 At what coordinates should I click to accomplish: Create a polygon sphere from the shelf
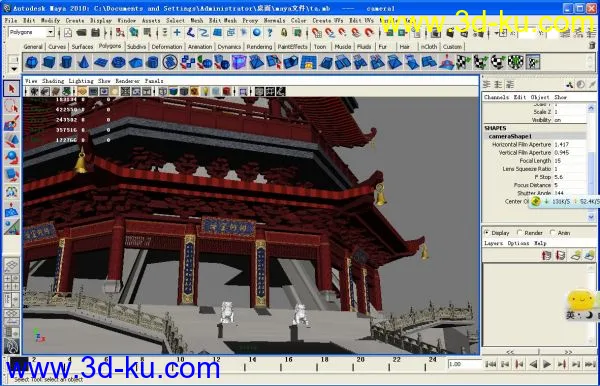(x=32, y=62)
